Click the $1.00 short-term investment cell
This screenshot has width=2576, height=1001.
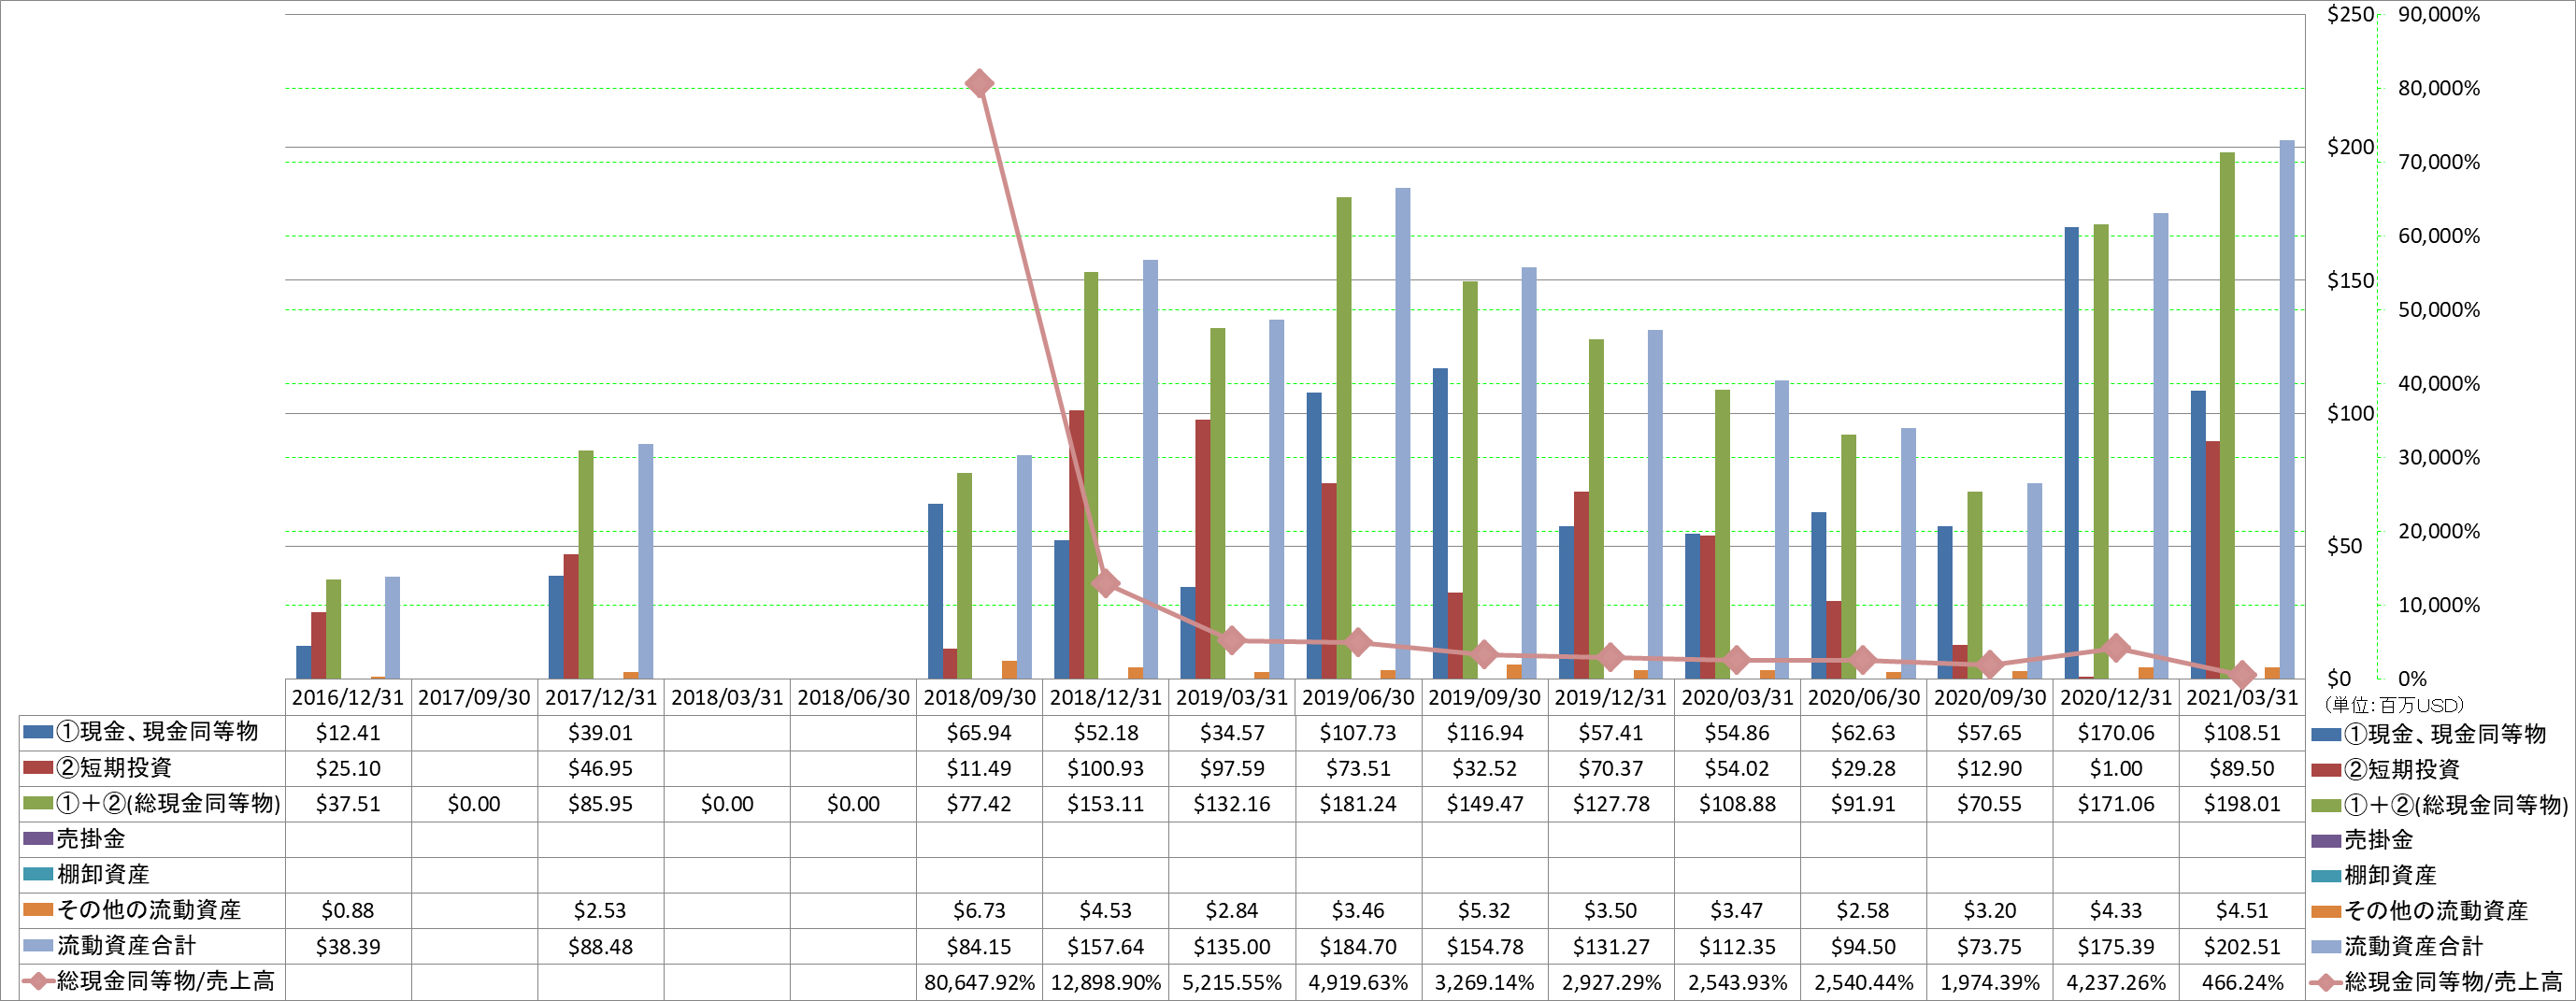2115,768
